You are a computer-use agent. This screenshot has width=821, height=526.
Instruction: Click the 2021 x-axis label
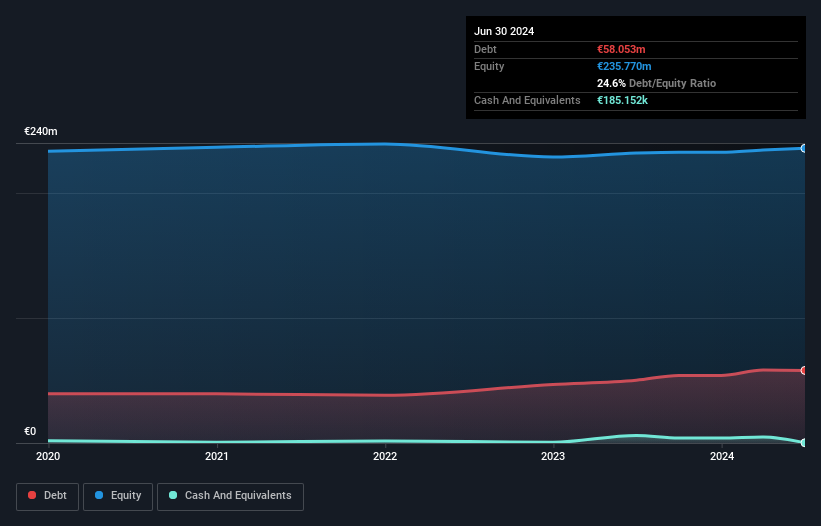[217, 456]
